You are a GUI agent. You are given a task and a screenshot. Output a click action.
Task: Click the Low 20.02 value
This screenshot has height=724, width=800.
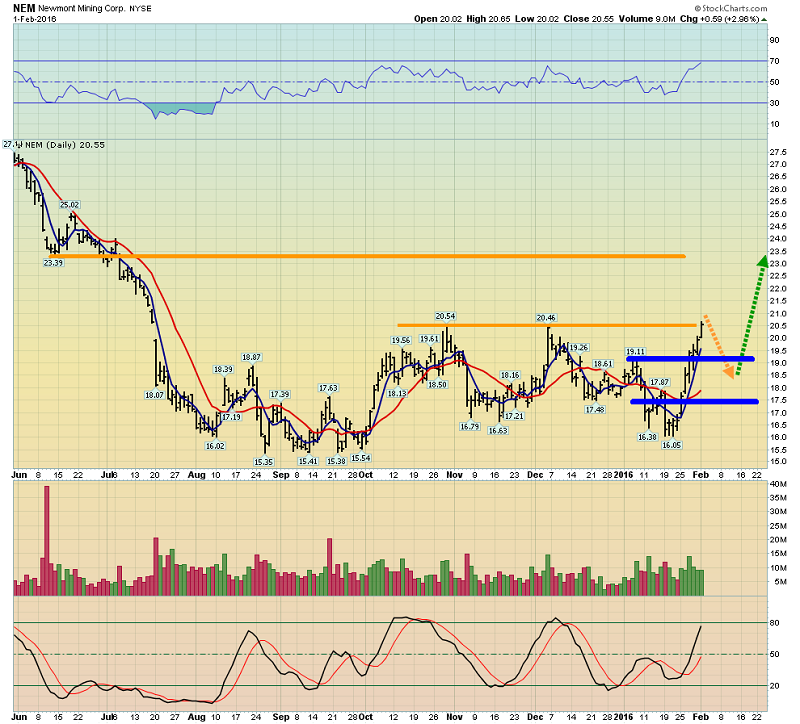[x=537, y=19]
